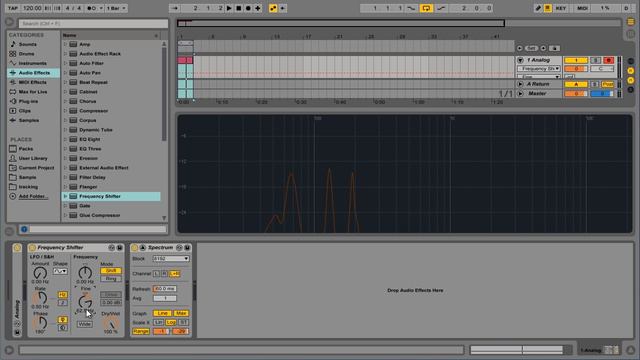Expand the Frequency Shifter folder
The height and width of the screenshot is (360, 640).
click(x=65, y=196)
